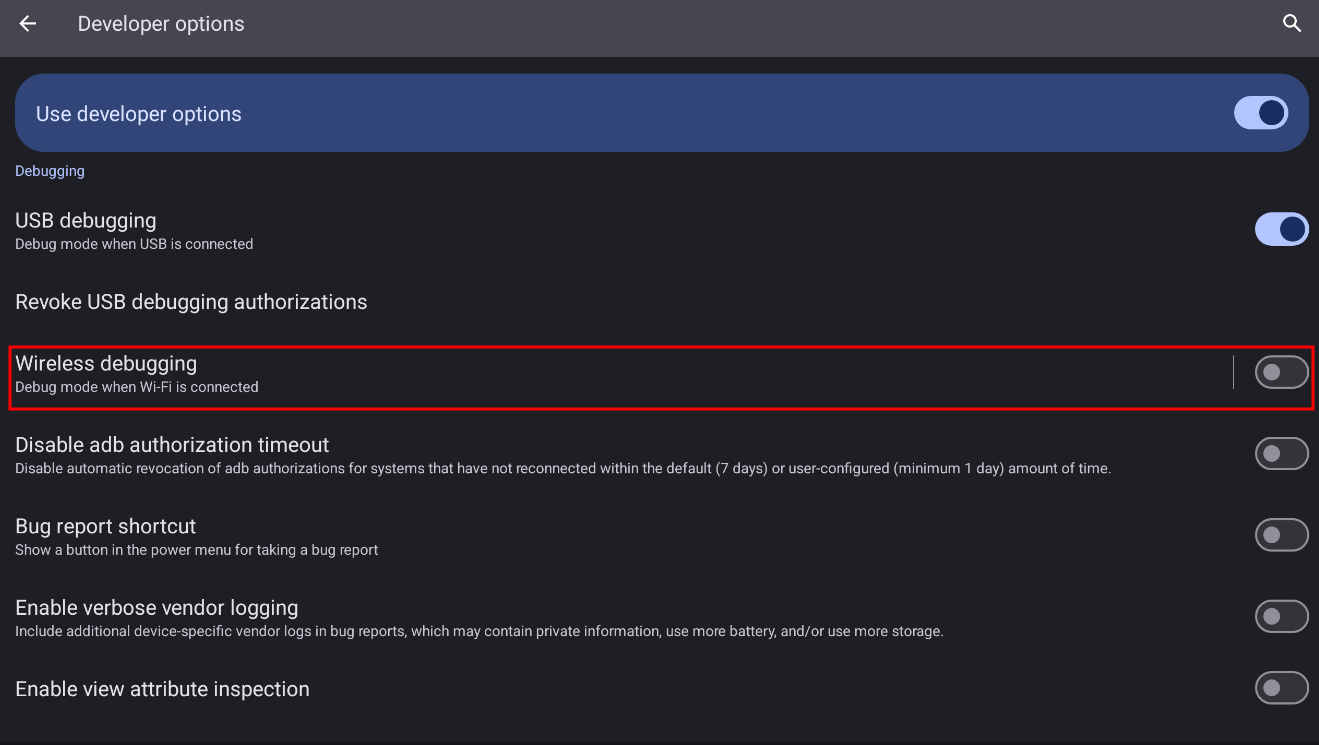This screenshot has height=745, width=1319.
Task: Toggle Disable adb authorization timeout switch
Action: 1282,454
